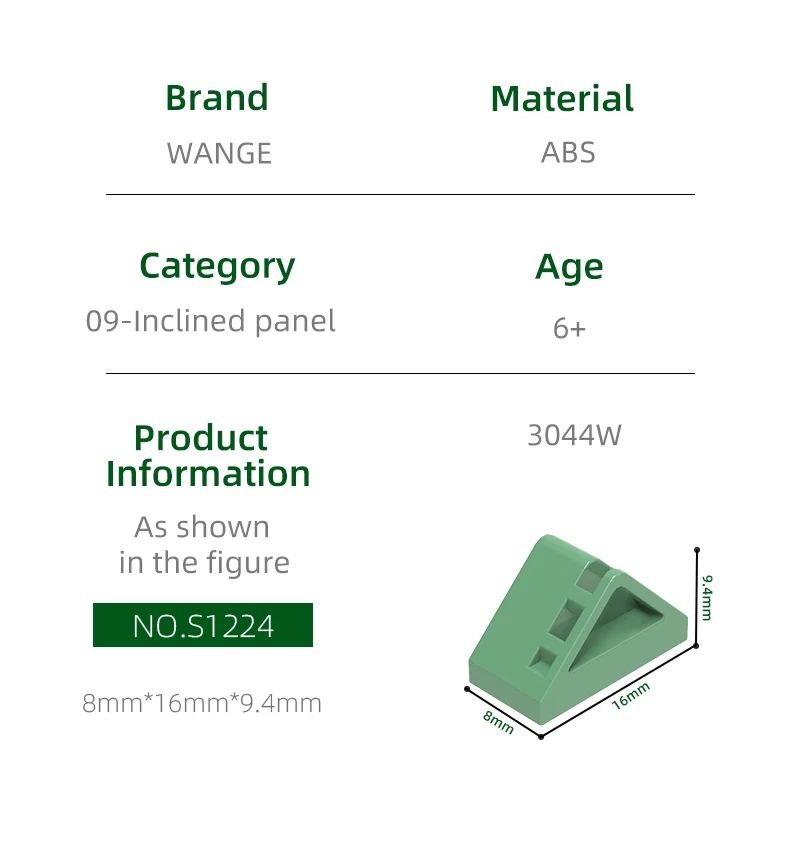Click the divider line below 09-Inclined panel

coord(400,373)
